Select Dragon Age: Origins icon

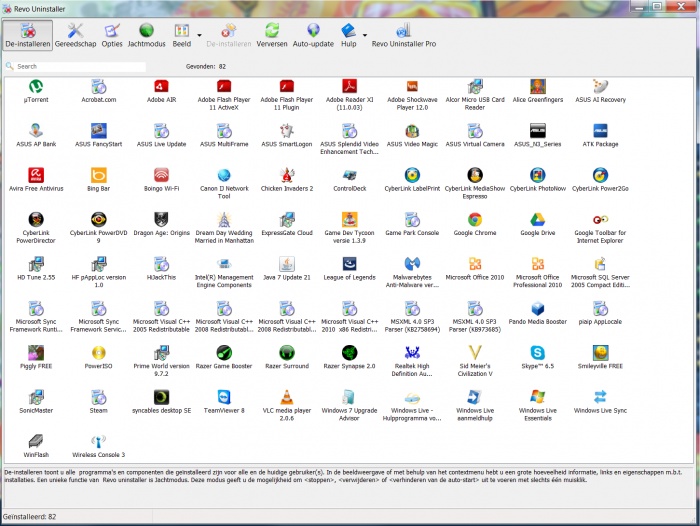[161, 219]
